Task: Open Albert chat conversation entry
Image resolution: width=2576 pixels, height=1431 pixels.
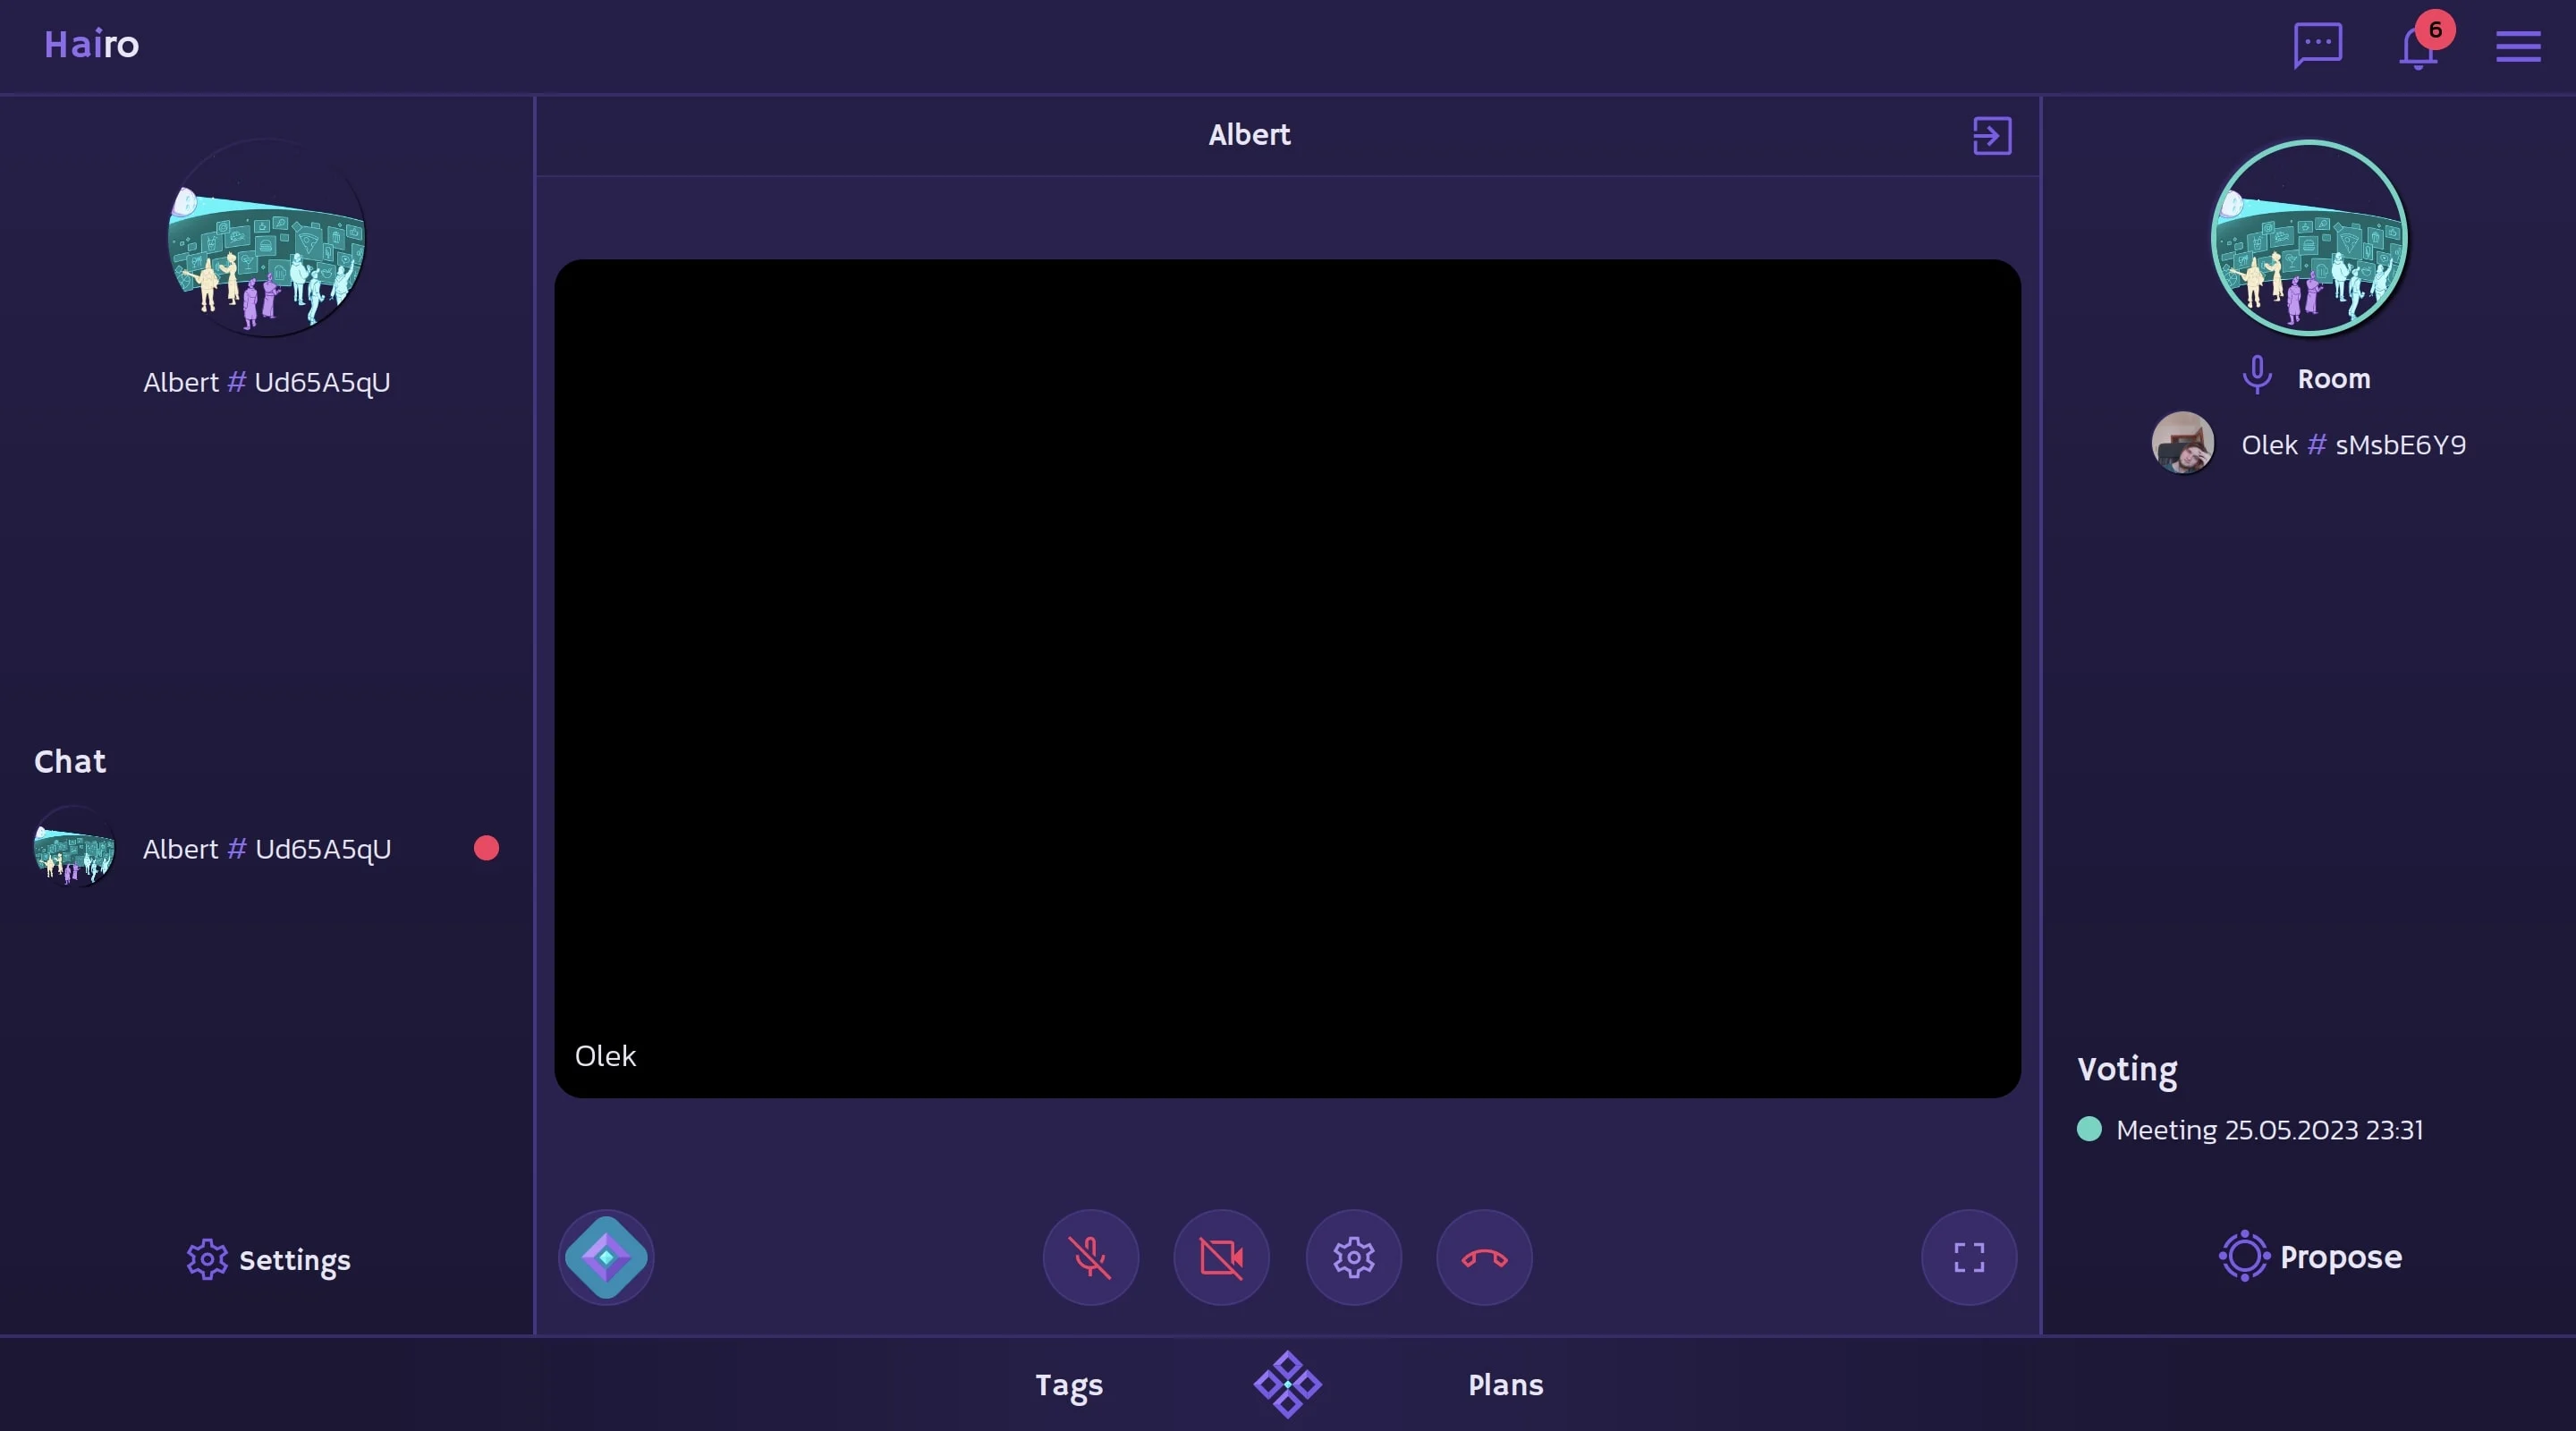Action: (x=266, y=849)
